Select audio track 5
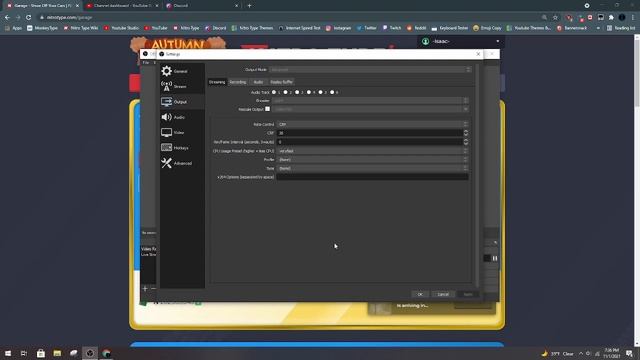The height and width of the screenshot is (360, 640). point(320,92)
